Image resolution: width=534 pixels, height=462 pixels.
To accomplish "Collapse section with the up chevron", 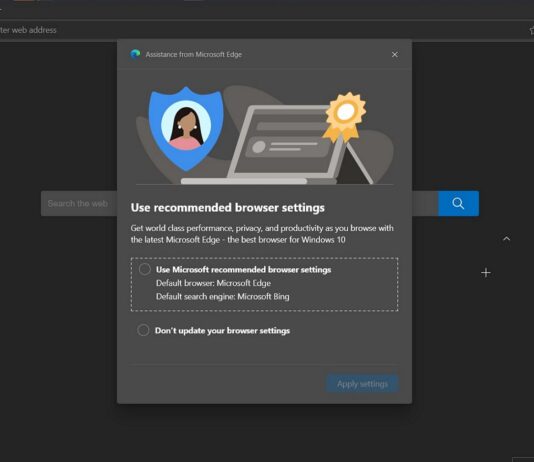I will [x=506, y=239].
